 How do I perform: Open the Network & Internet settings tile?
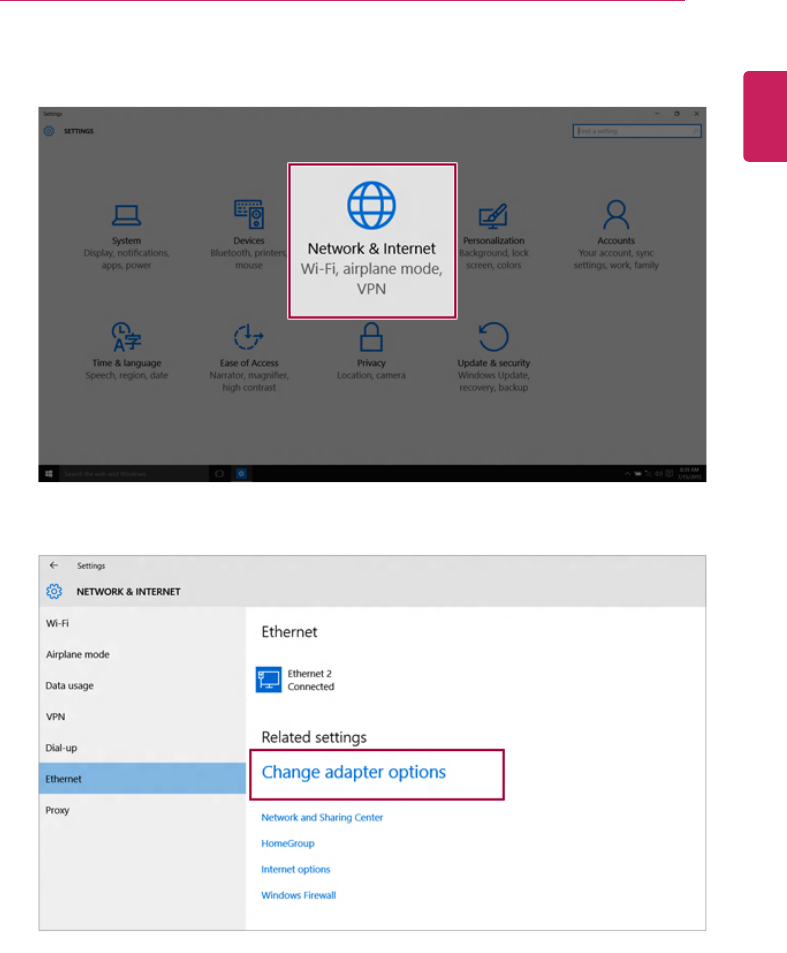(x=372, y=241)
